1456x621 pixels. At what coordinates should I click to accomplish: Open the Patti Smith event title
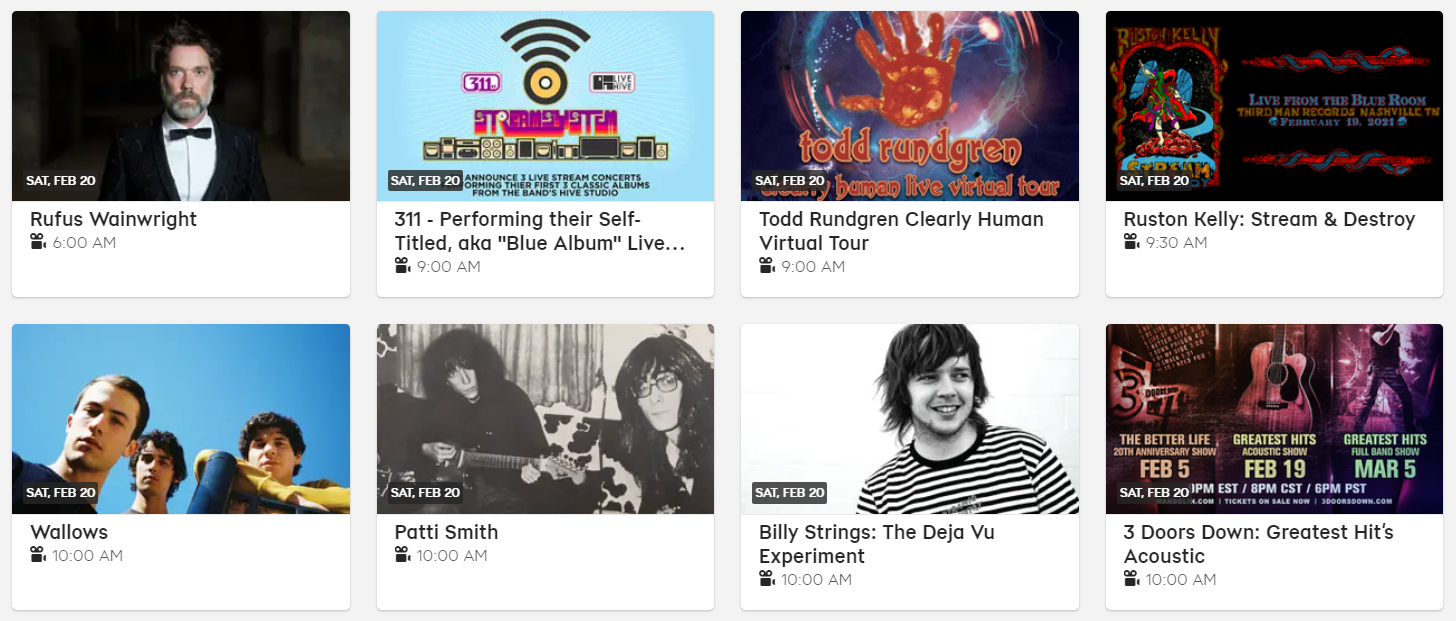coord(446,532)
